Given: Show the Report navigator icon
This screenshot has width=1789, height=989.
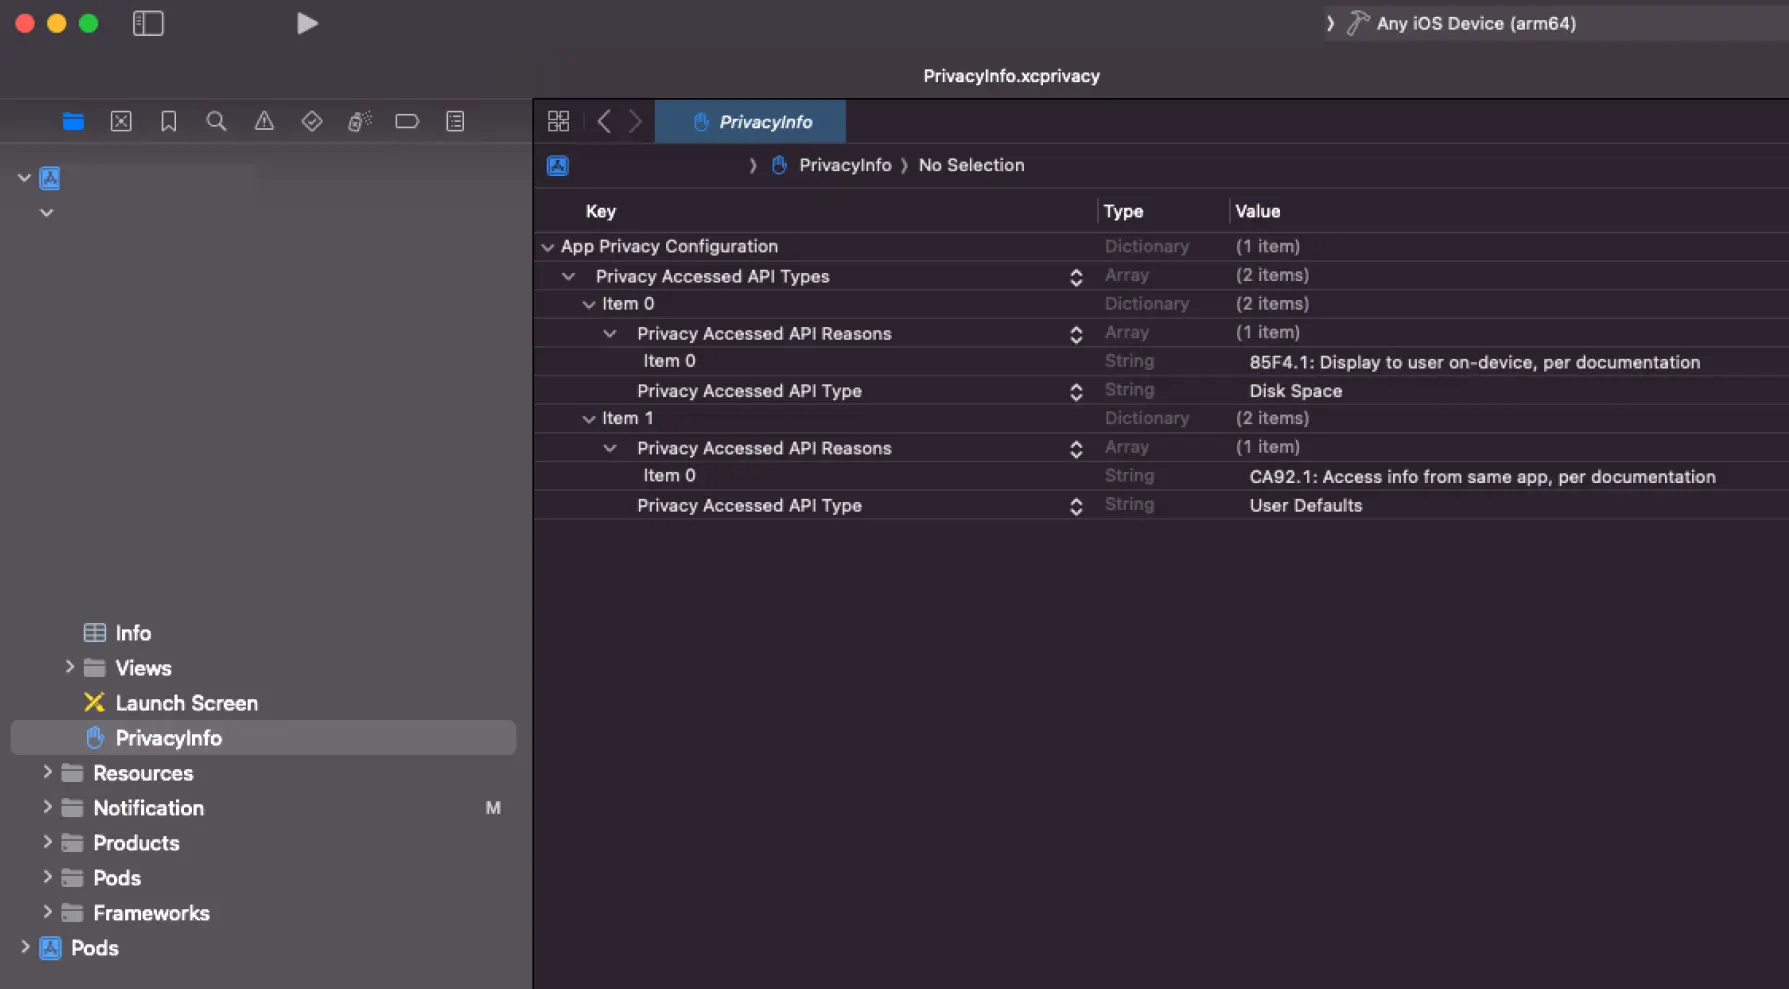Looking at the screenshot, I should [455, 122].
